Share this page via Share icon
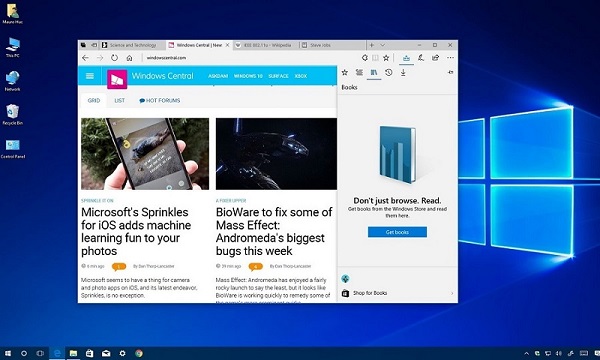This screenshot has height=360, width=600. coord(435,58)
